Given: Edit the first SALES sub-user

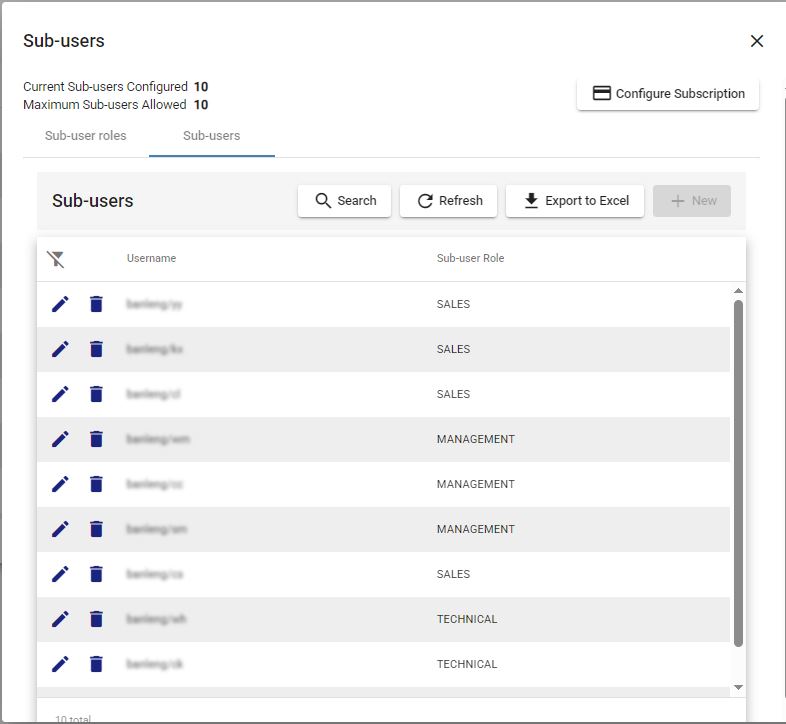Looking at the screenshot, I should coord(60,304).
